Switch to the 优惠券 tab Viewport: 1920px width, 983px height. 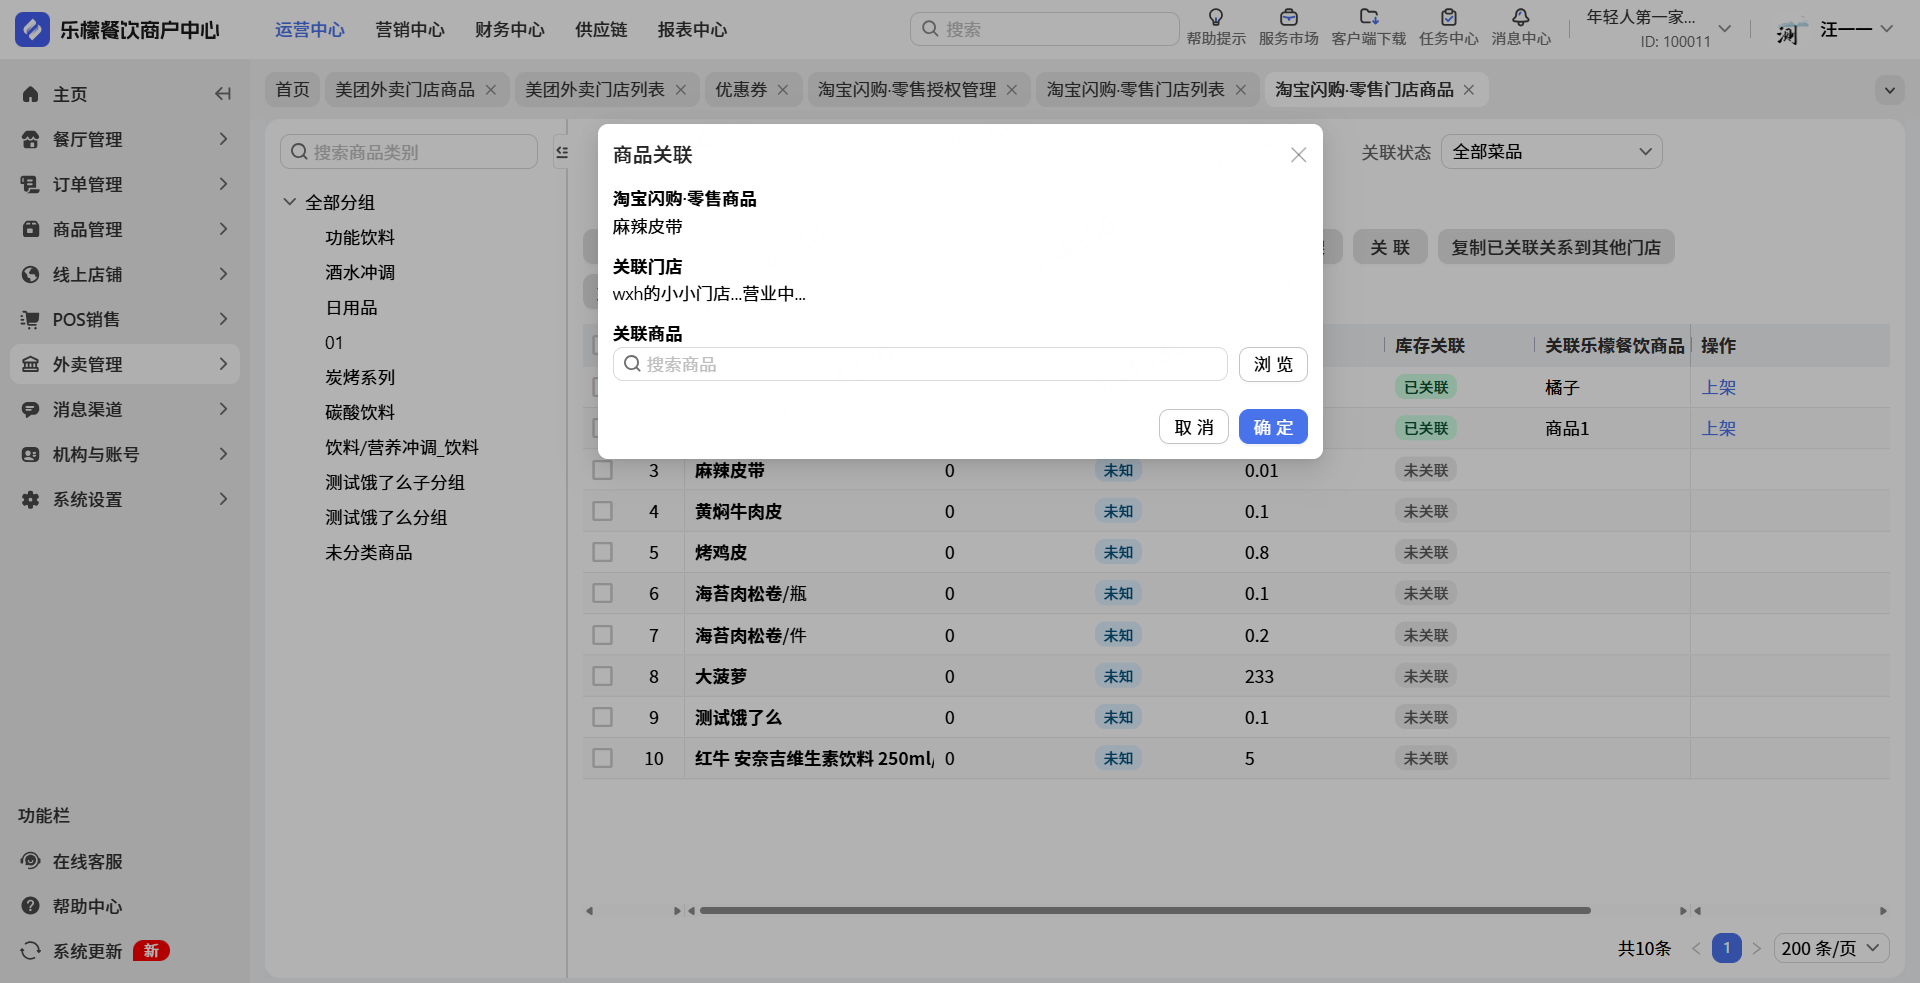click(740, 90)
